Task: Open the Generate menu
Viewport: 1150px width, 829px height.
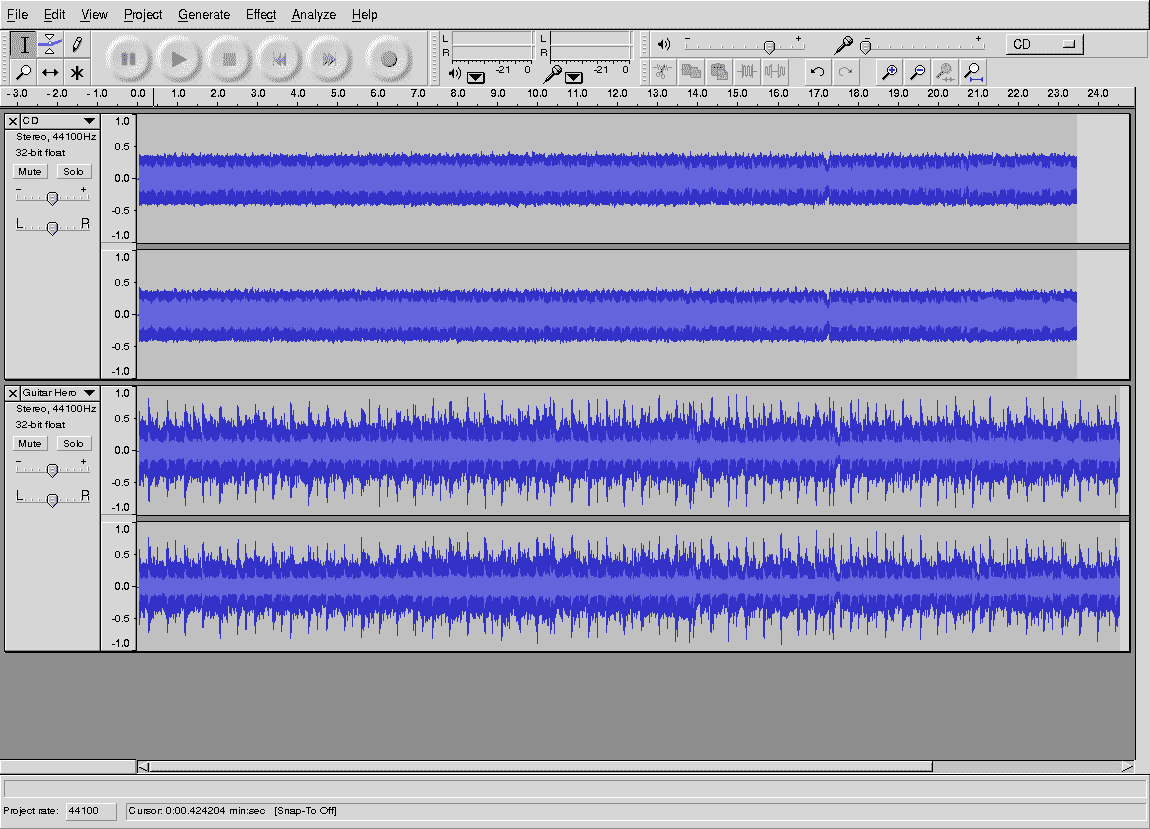Action: [204, 14]
